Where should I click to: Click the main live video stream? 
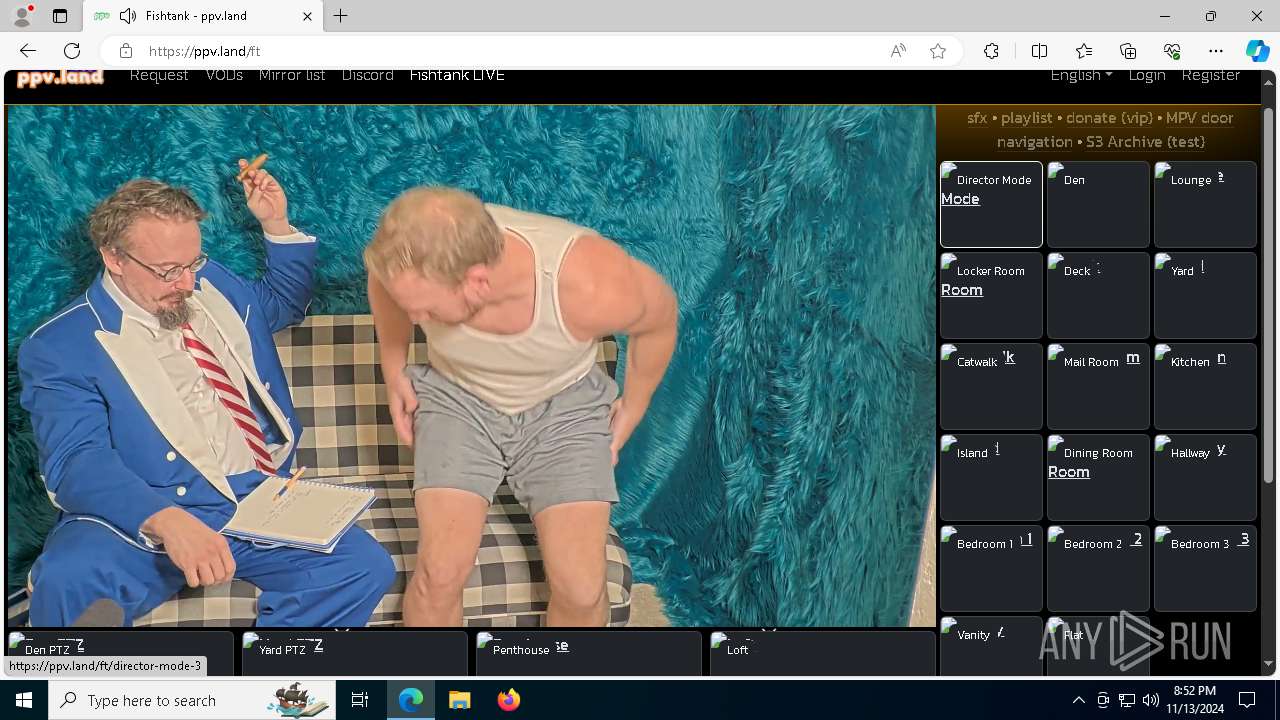[471, 366]
